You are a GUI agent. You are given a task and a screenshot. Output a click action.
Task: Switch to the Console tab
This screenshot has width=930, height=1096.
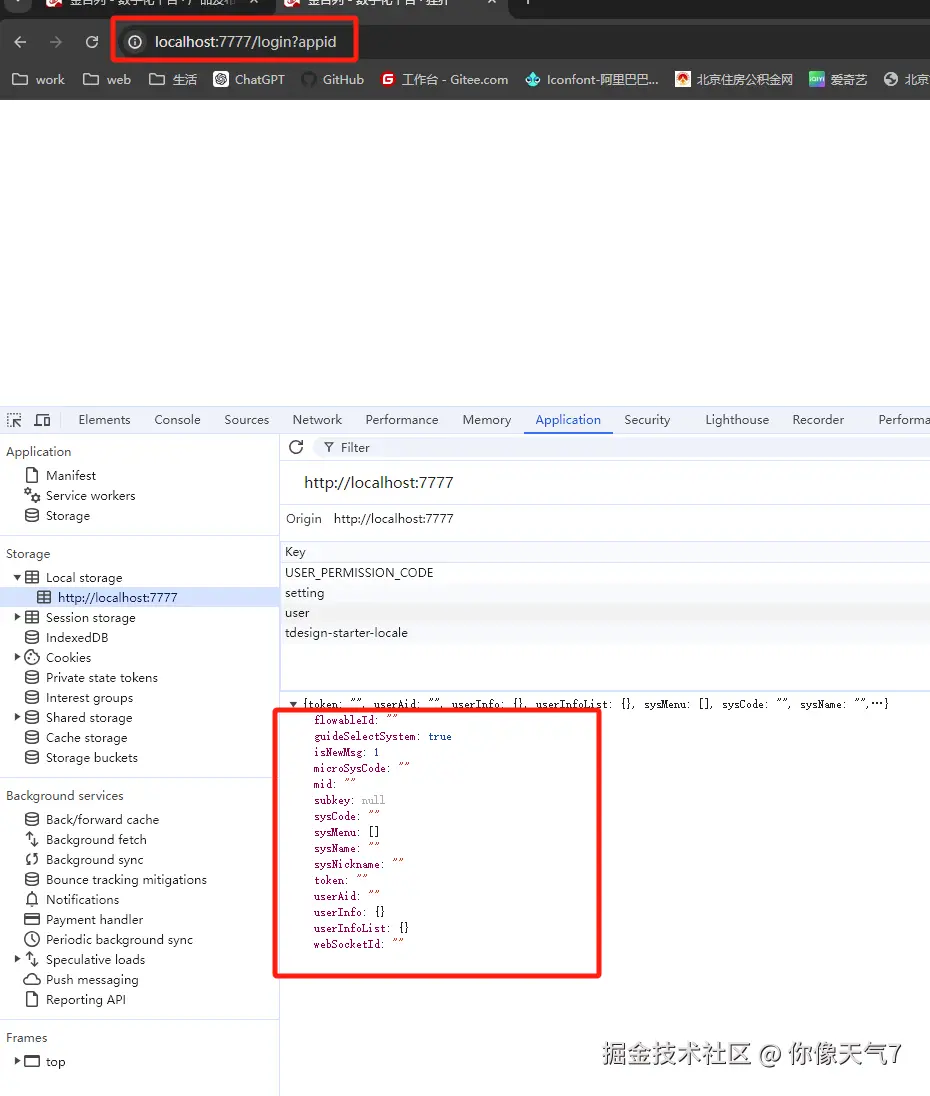pos(177,420)
